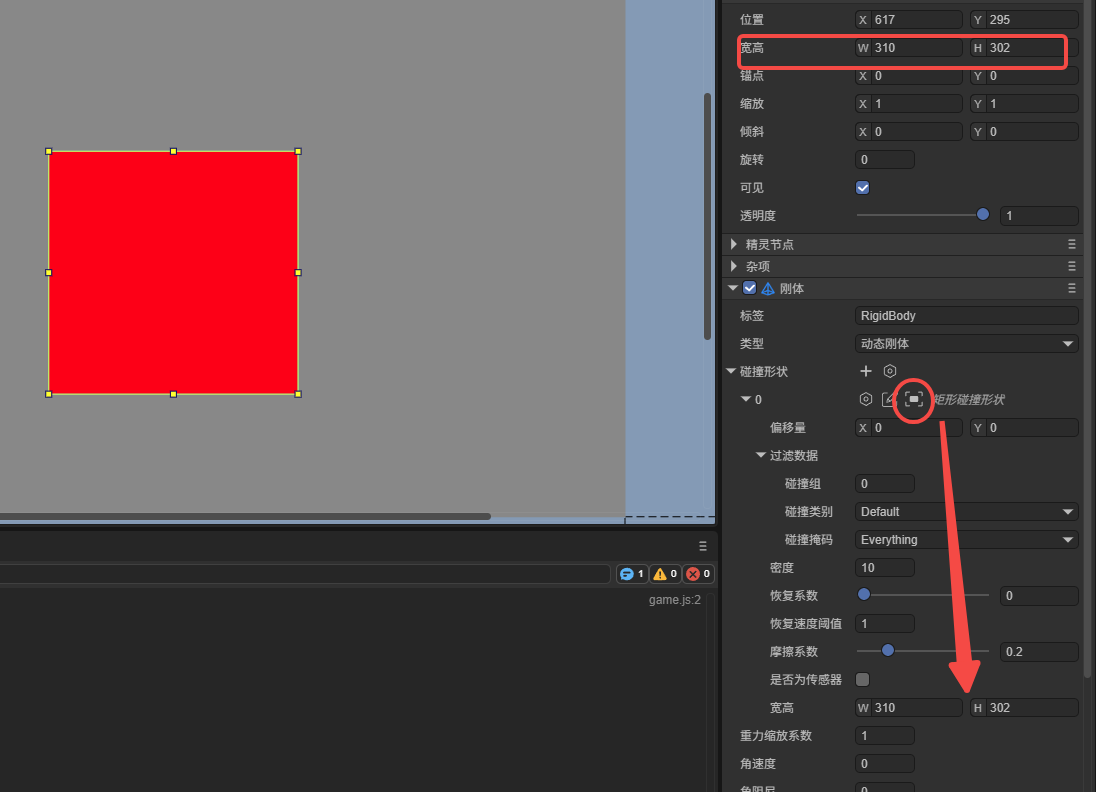The height and width of the screenshot is (792, 1096).
Task: Disable the 刚体 component checkbox
Action: pos(749,288)
